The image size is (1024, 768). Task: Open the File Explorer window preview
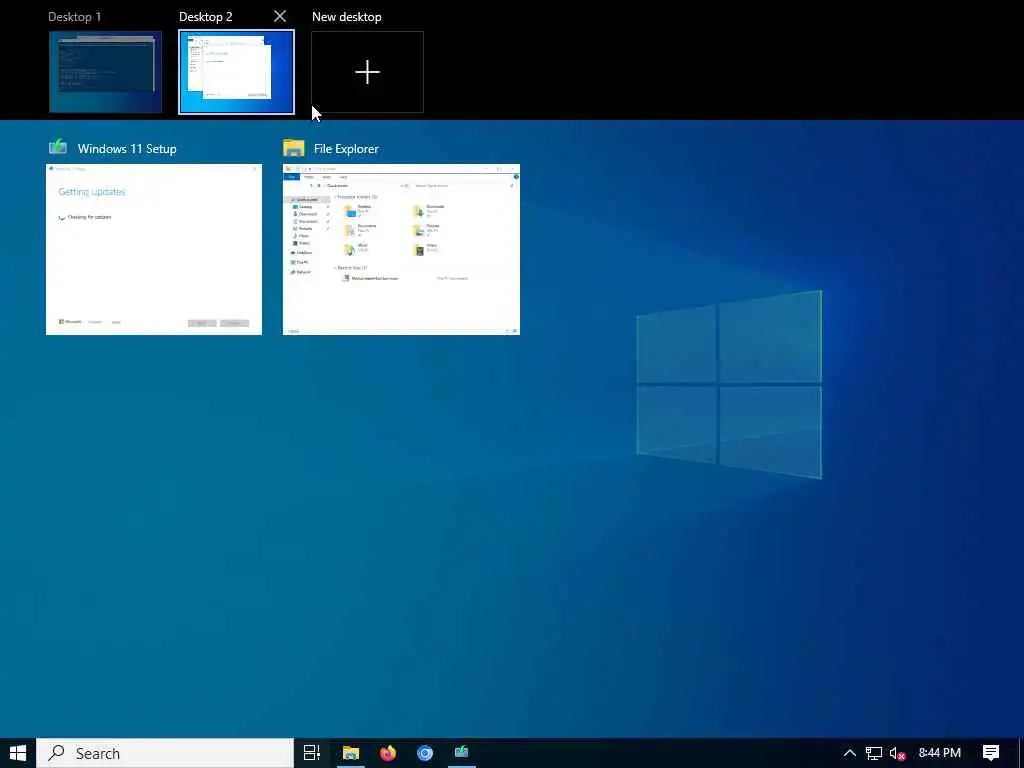click(402, 249)
